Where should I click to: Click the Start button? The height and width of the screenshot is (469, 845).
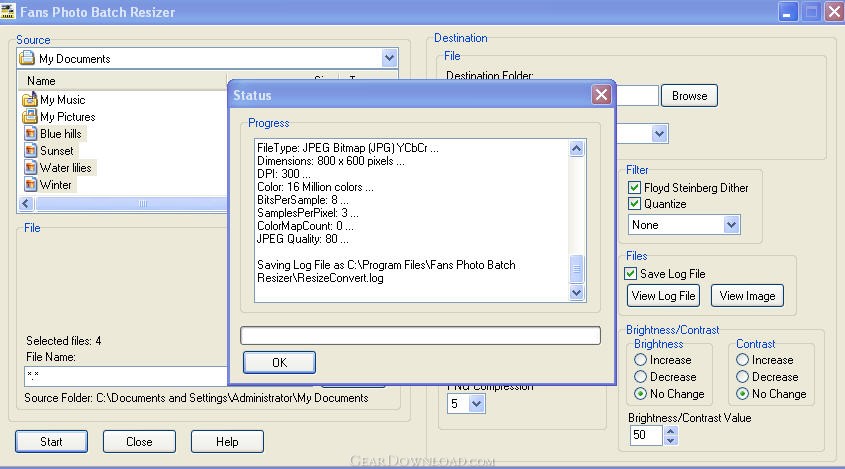[x=51, y=442]
